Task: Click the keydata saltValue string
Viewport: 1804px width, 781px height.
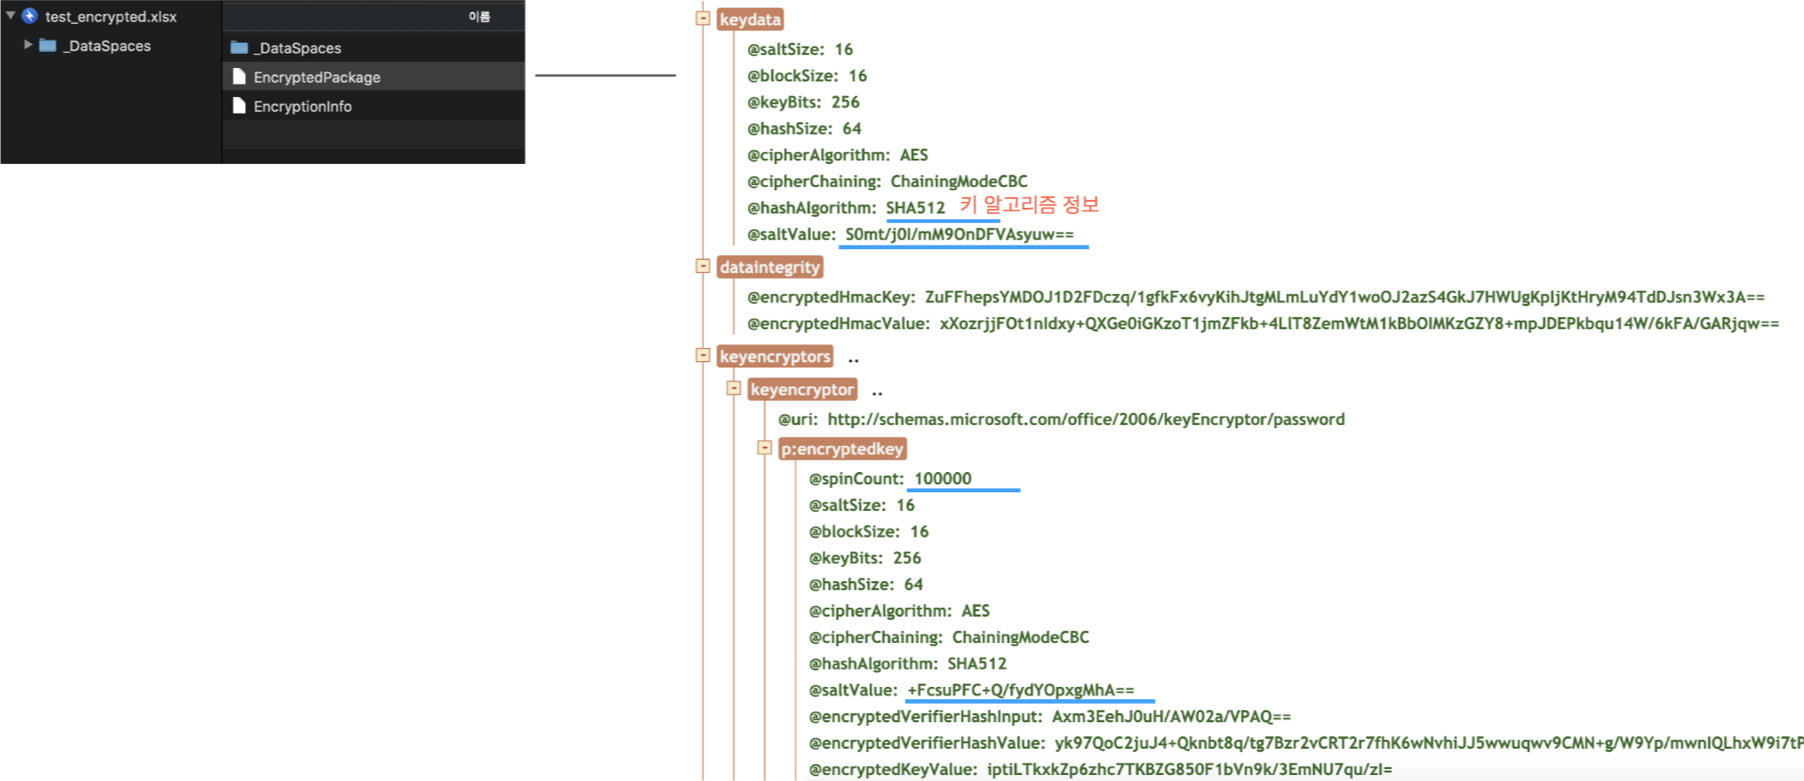Action: pyautogui.click(x=959, y=234)
